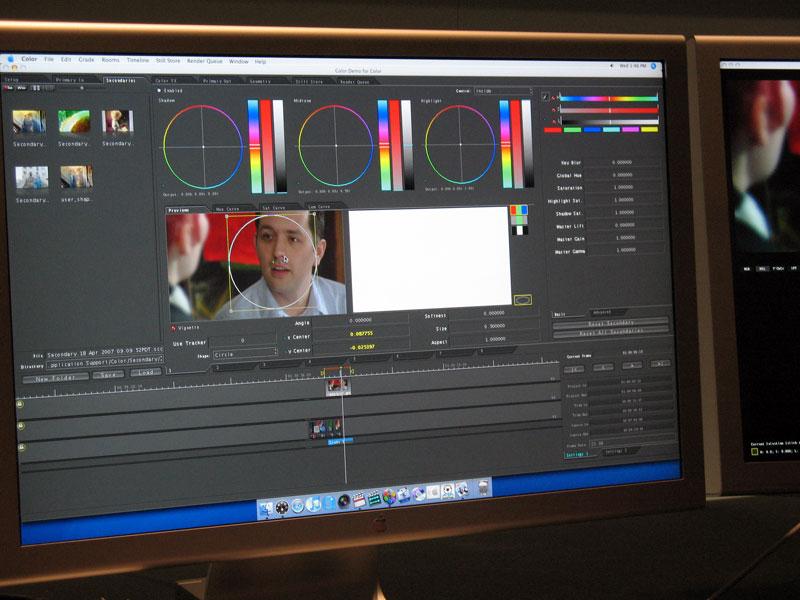The image size is (800, 600).
Task: Click the Reset All Secondaries button
Action: click(x=611, y=332)
